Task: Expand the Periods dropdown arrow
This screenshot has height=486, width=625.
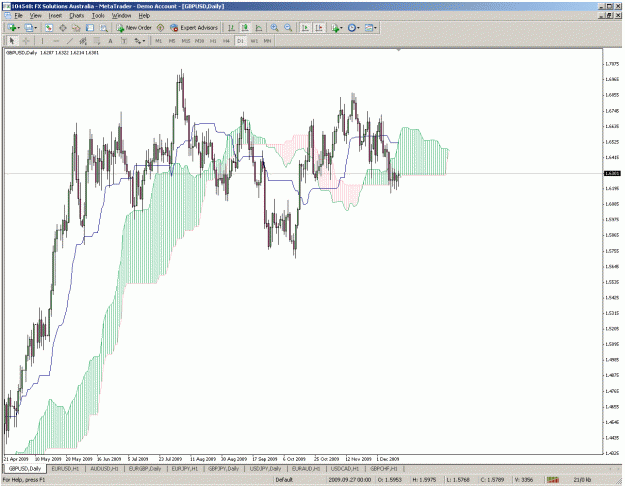Action: (358, 28)
